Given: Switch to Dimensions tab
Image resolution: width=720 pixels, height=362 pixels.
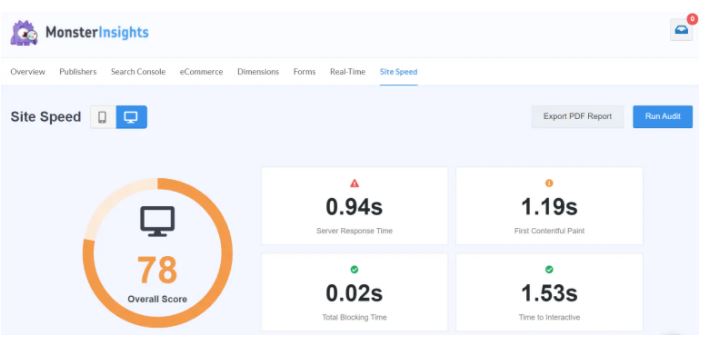Looking at the screenshot, I should (258, 72).
